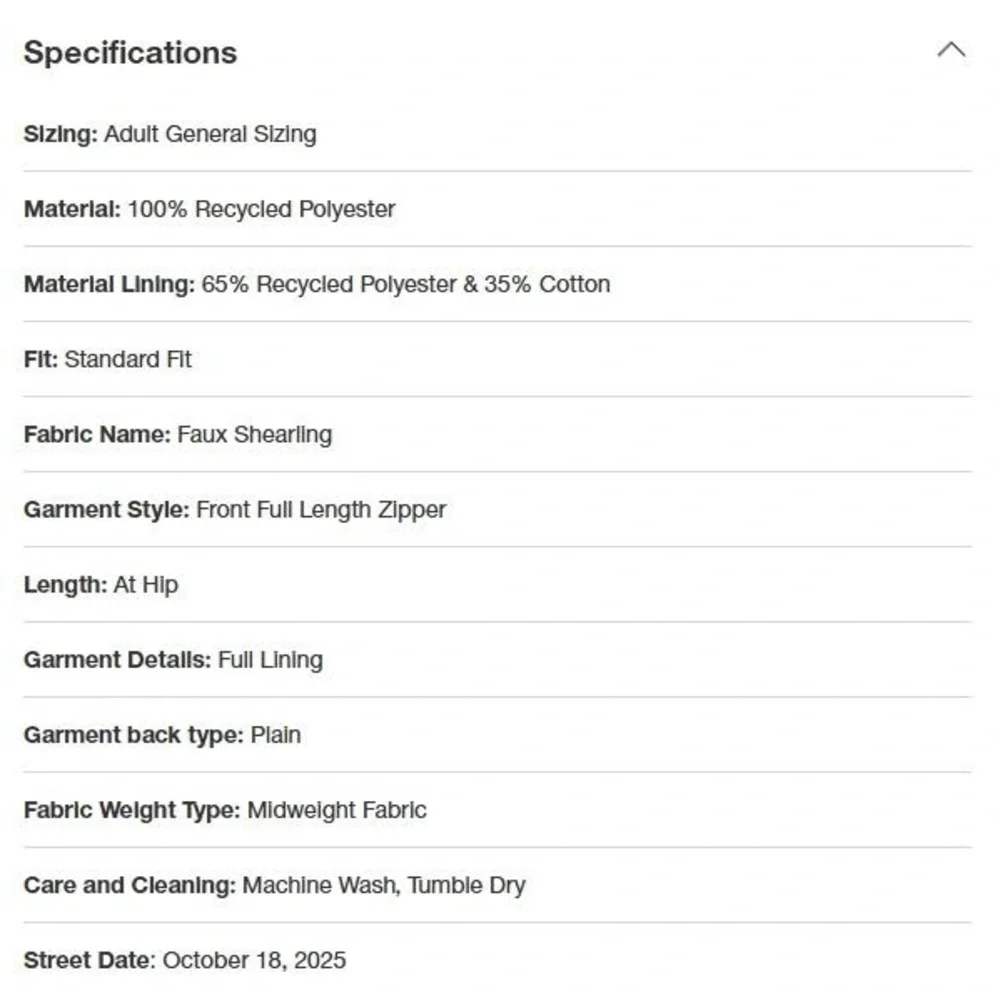Click the Street Date October 18, 2025 row
This screenshot has width=1000, height=1000.
tap(497, 960)
